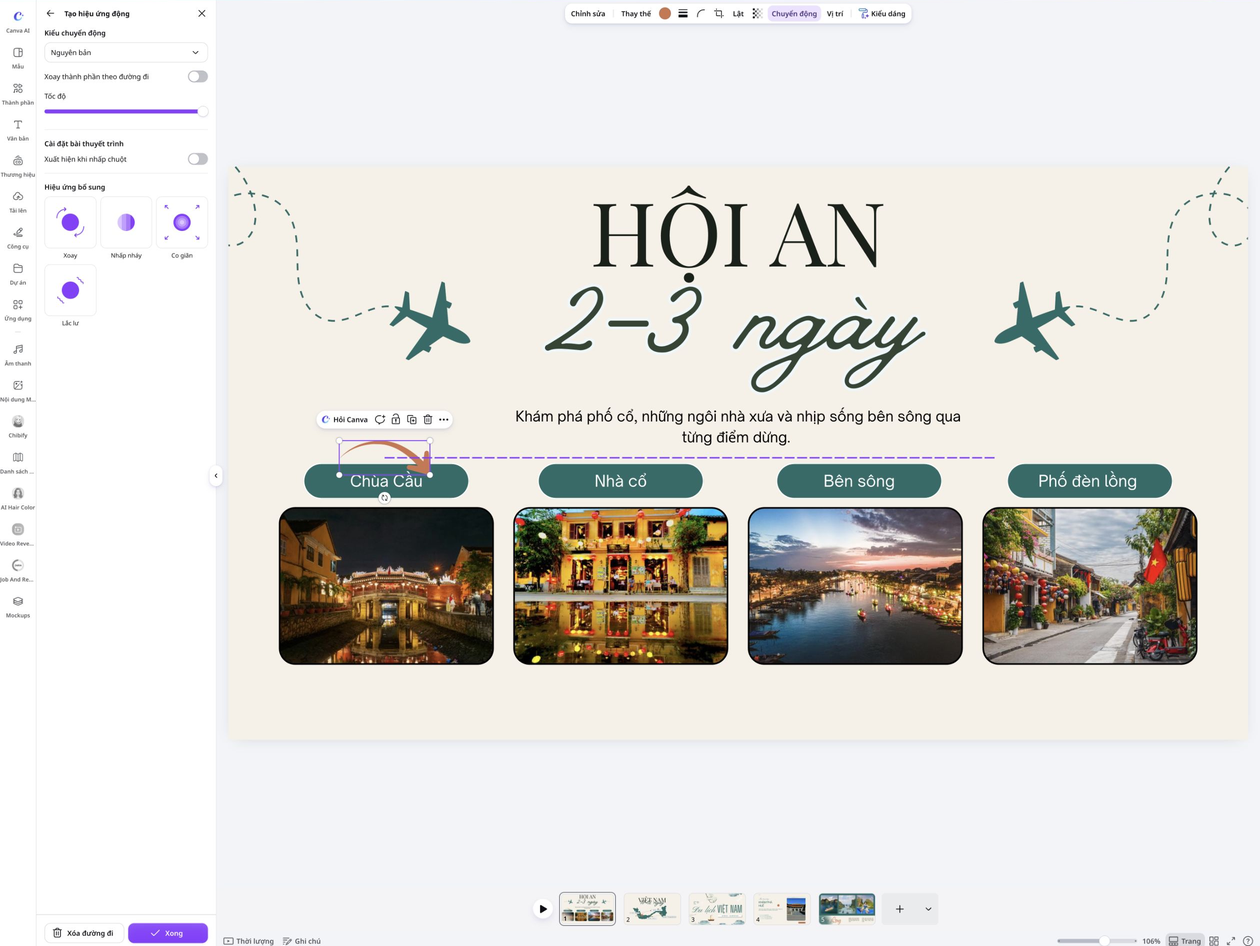Toggle Xoay thành phần theo đường đi

198,76
